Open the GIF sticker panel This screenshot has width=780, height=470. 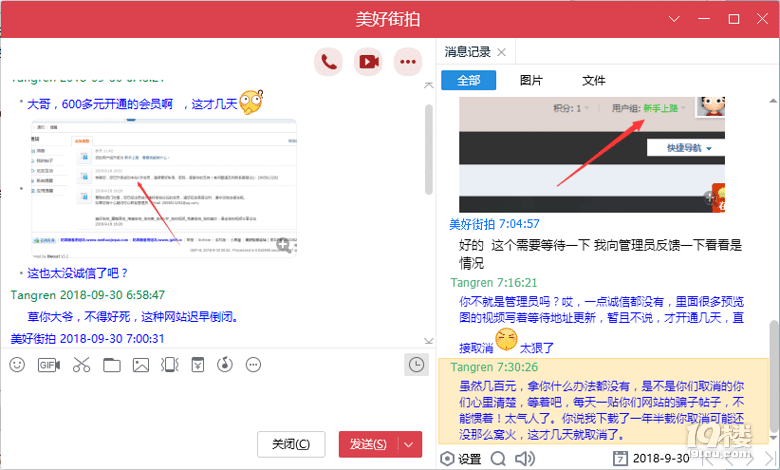click(x=48, y=365)
